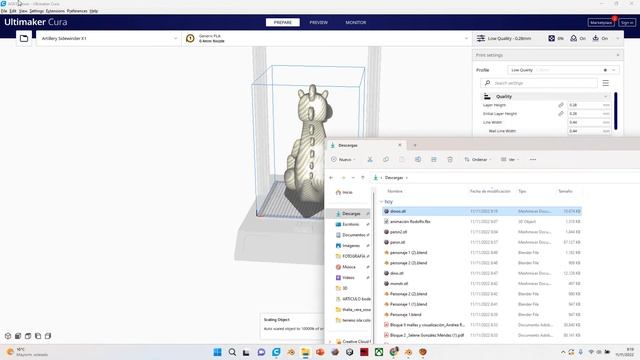Open Windows Start button on taskbar
The width and height of the screenshot is (640, 360).
[218, 352]
